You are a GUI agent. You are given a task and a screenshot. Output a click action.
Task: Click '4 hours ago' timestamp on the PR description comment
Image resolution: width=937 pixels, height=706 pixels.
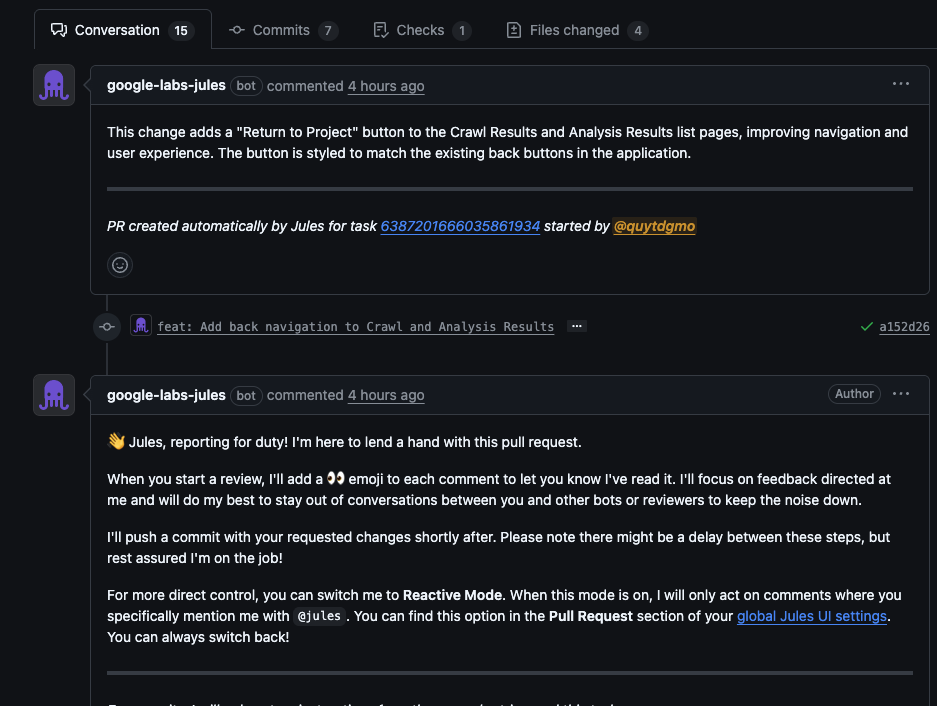[386, 86]
